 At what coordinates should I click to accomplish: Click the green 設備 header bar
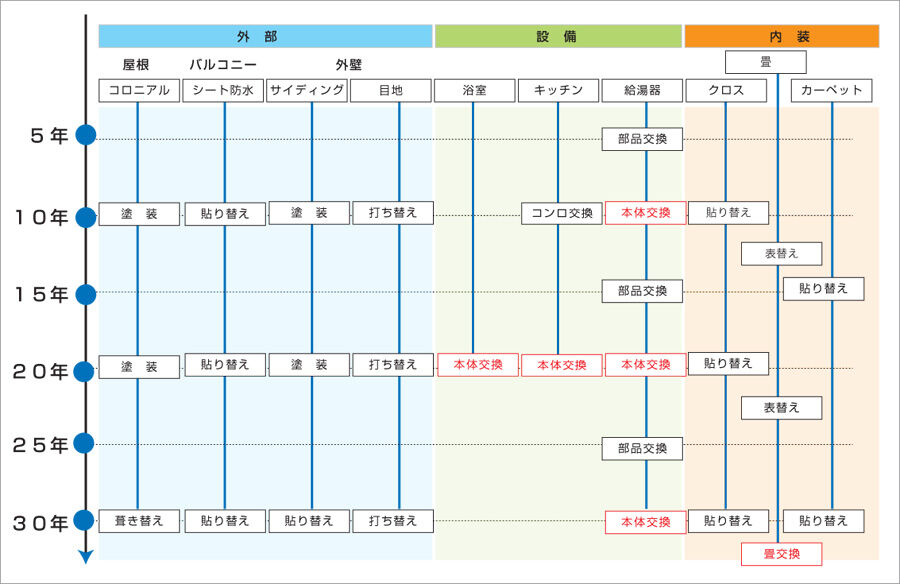coord(558,36)
